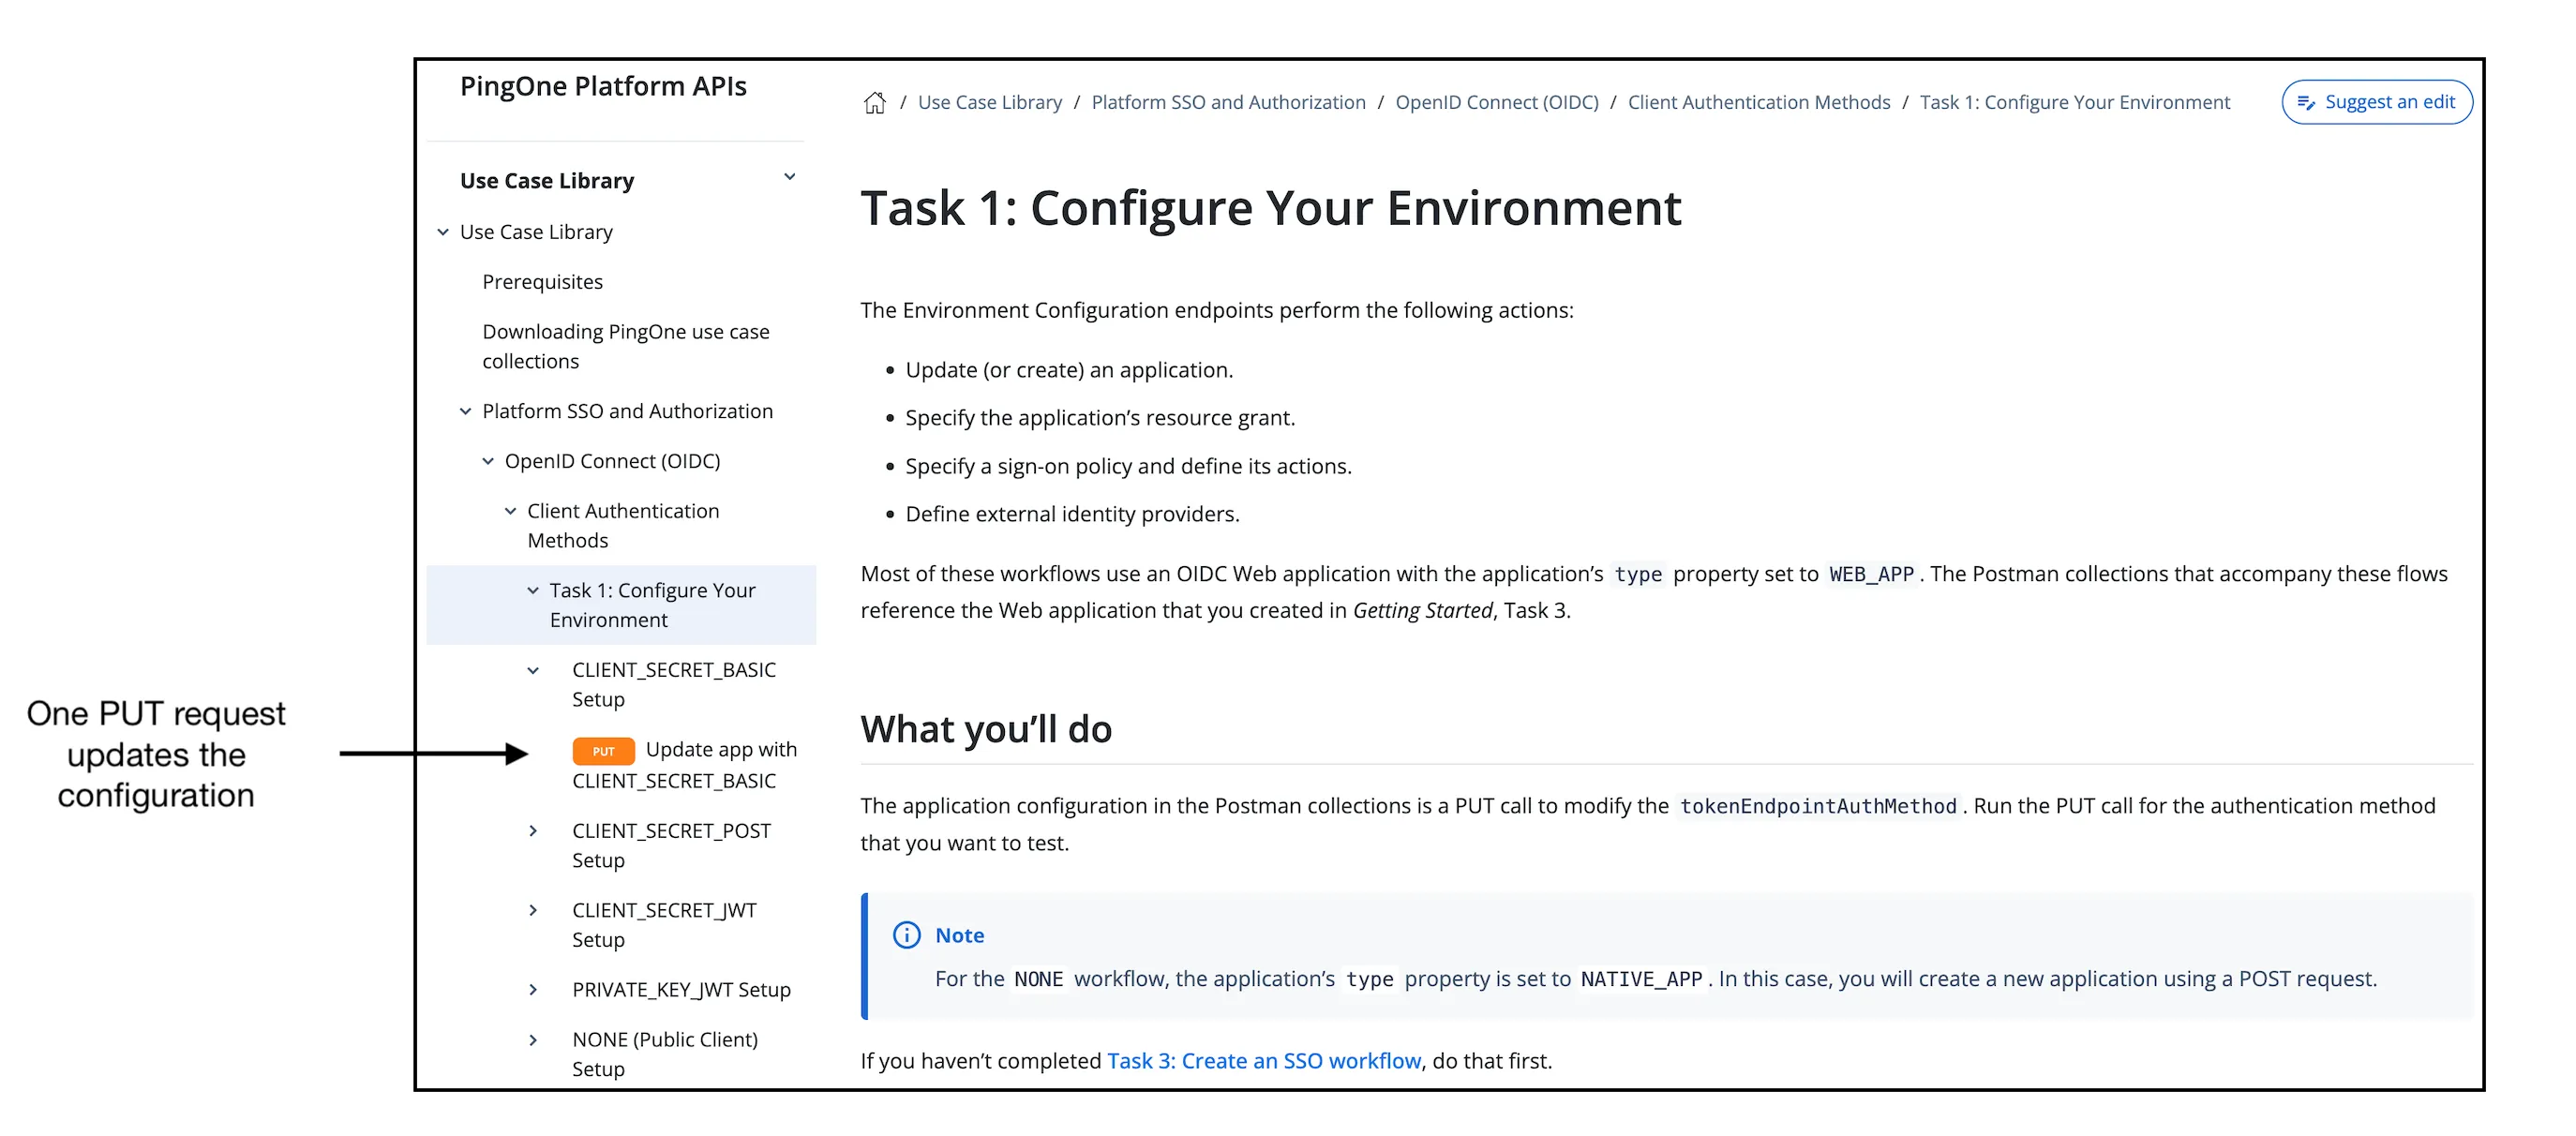Click the Suggest an edit button

pos(2376,102)
